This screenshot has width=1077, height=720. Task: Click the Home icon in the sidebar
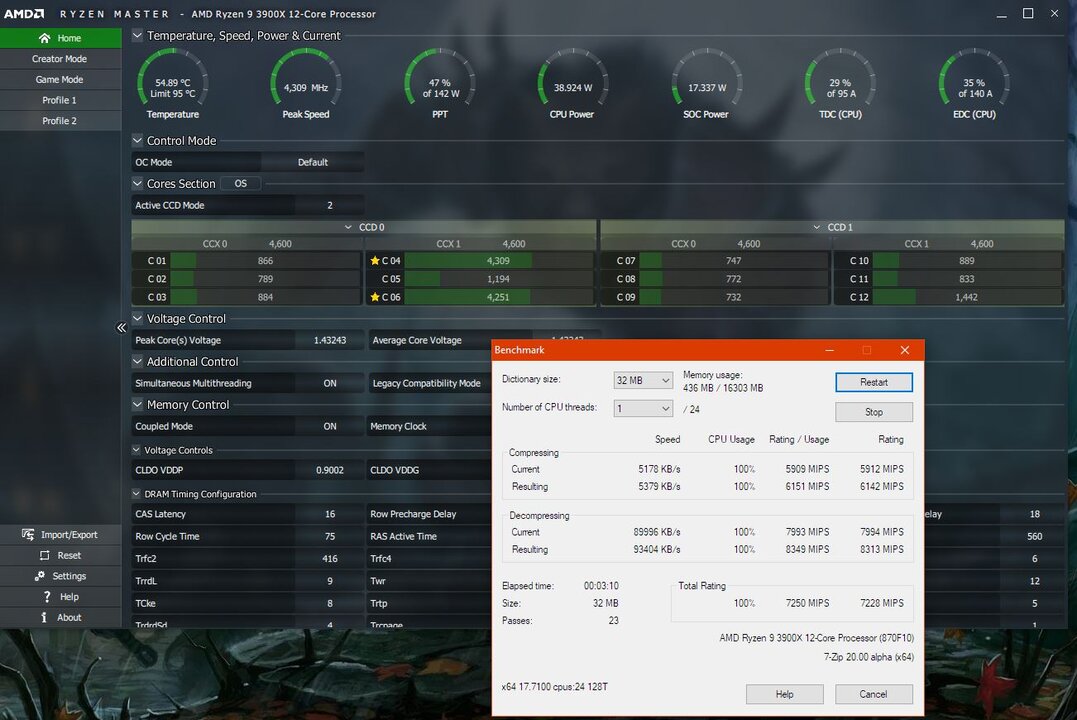(44, 38)
